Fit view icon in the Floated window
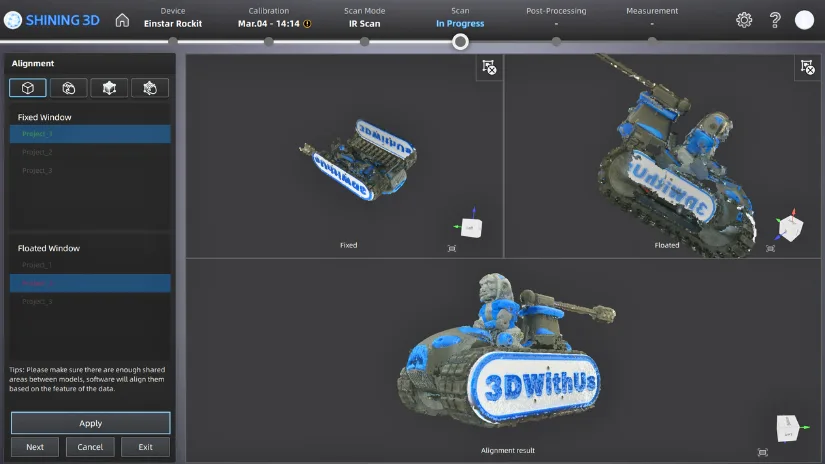This screenshot has width=825, height=464. pyautogui.click(x=770, y=248)
